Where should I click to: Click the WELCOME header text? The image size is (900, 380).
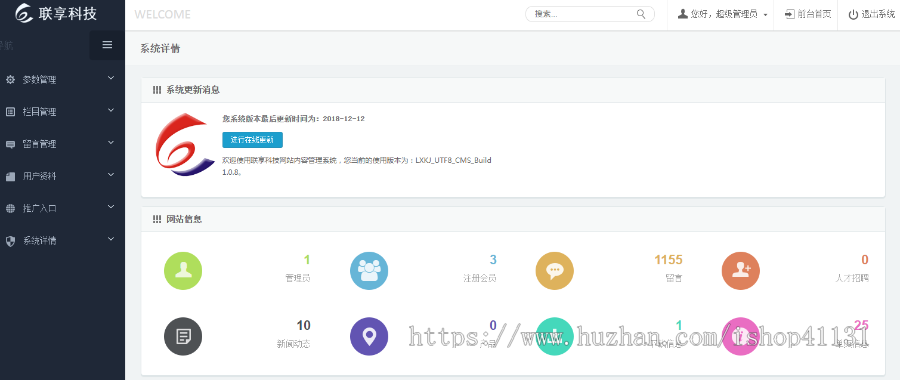pyautogui.click(x=162, y=15)
